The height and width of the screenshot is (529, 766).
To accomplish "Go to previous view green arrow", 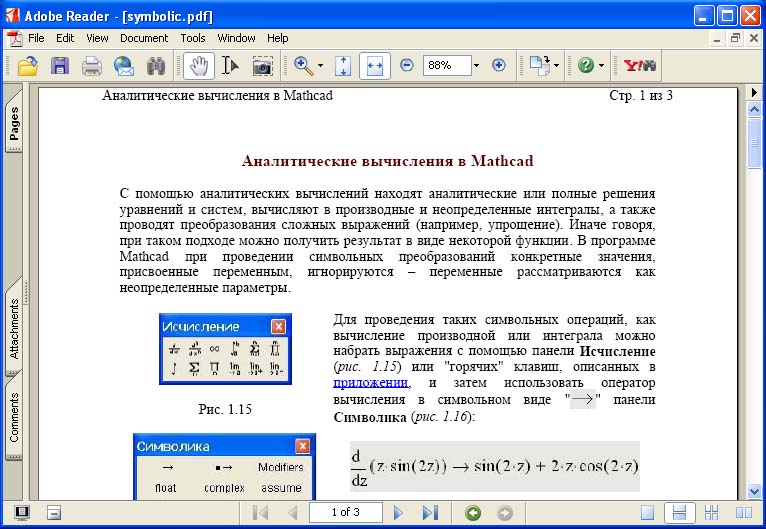I will [x=473, y=513].
